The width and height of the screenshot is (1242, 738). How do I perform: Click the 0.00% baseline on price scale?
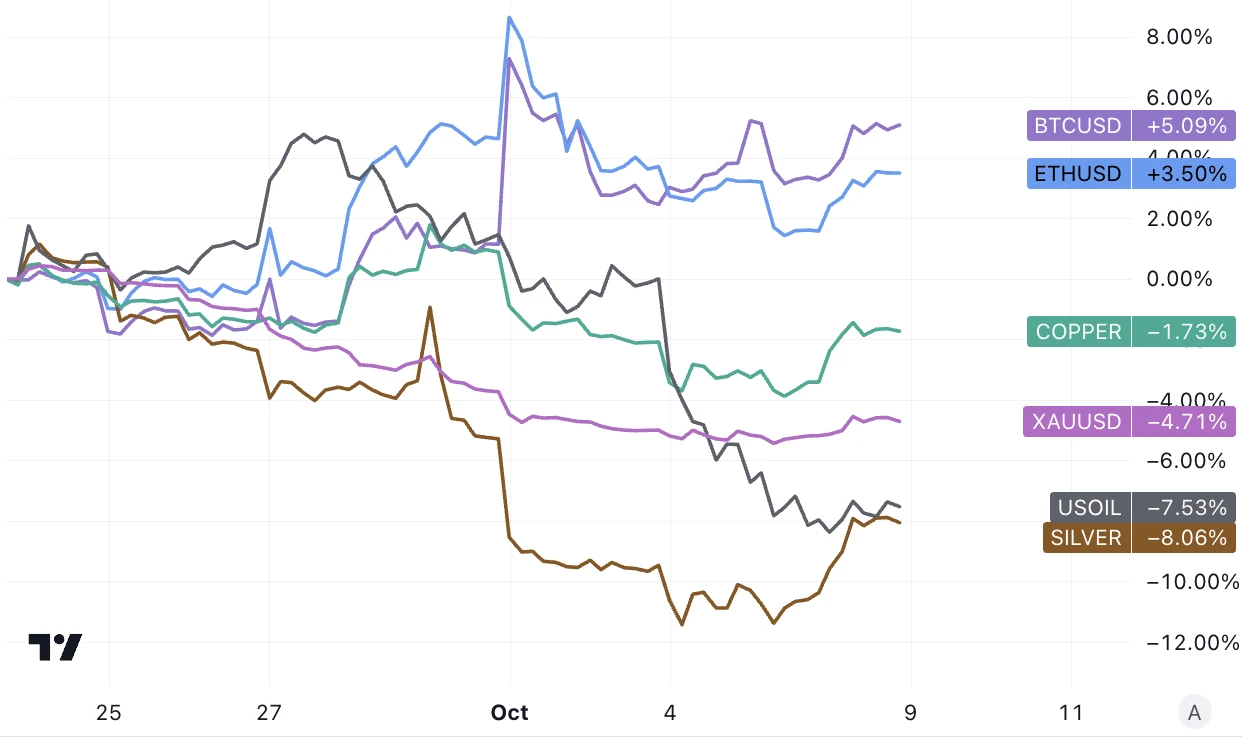(1179, 279)
